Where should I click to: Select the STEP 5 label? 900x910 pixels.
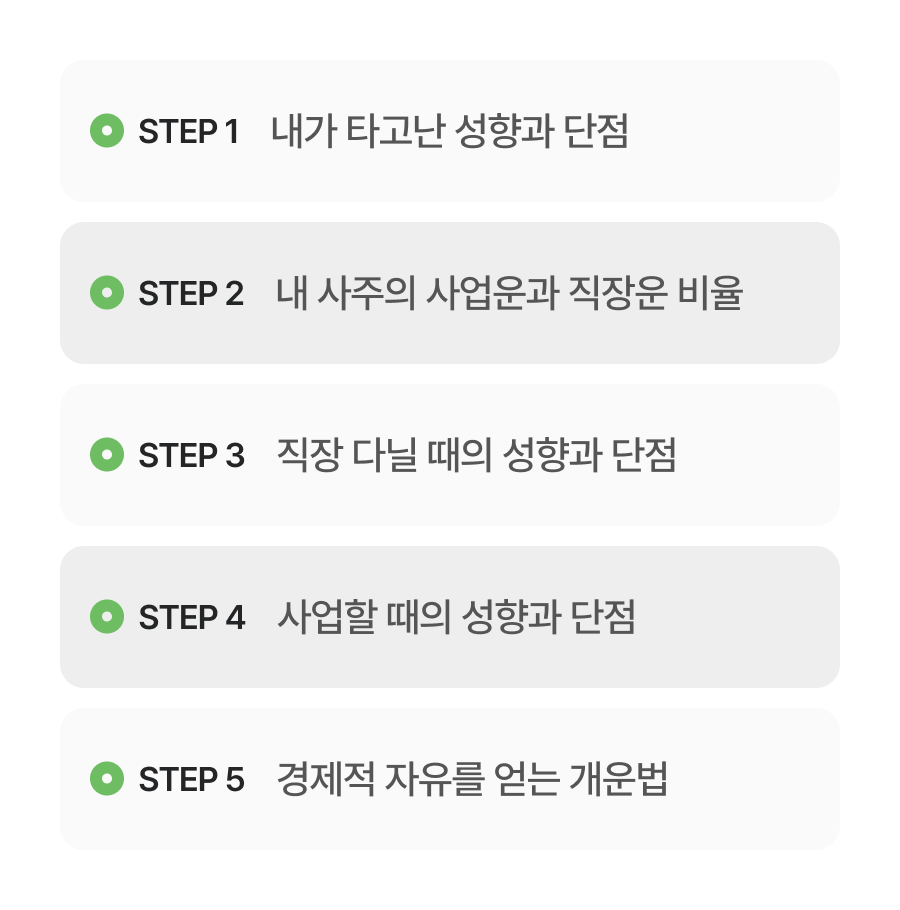[x=191, y=779]
